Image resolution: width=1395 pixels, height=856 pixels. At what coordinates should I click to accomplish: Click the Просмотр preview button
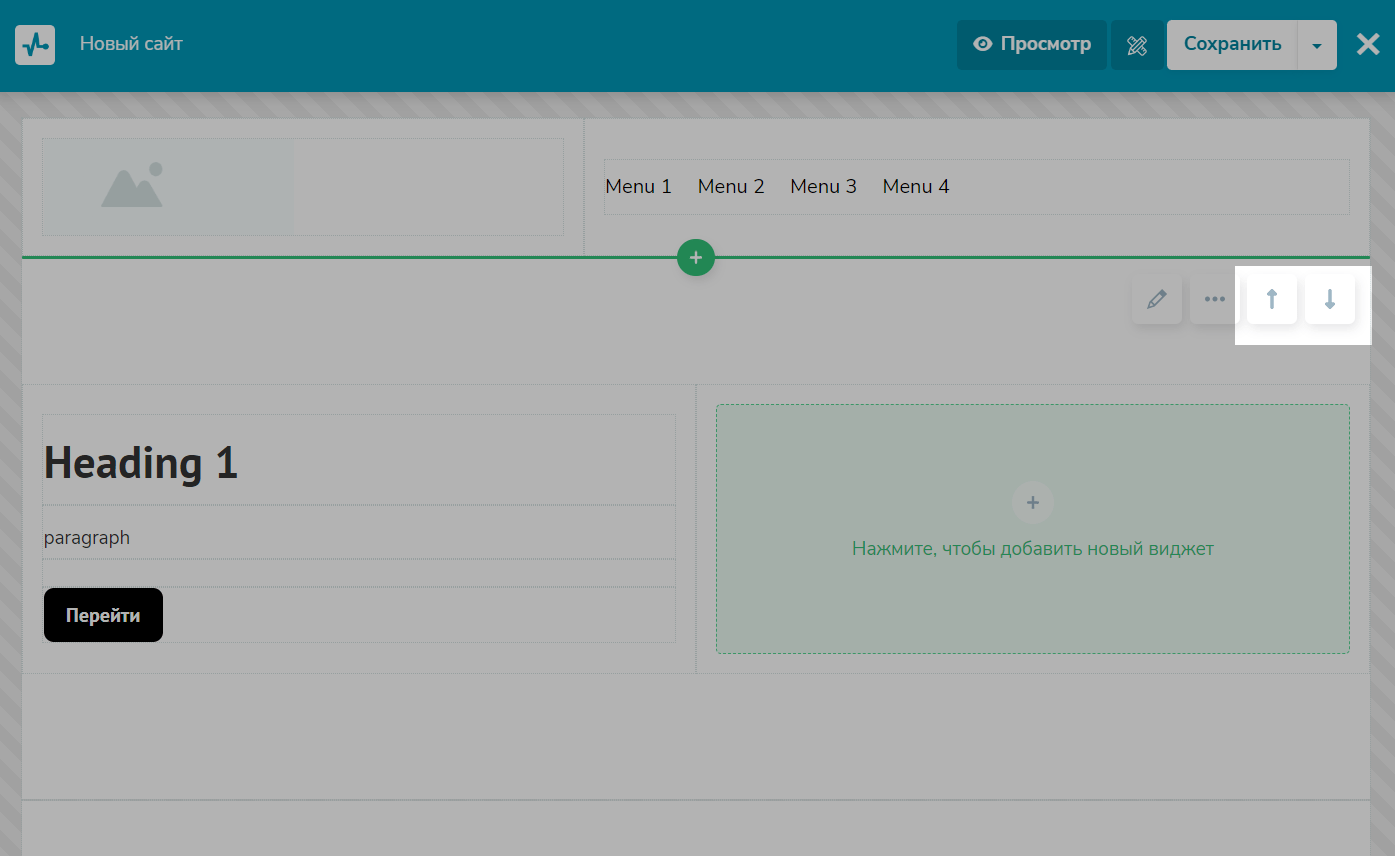click(1032, 45)
